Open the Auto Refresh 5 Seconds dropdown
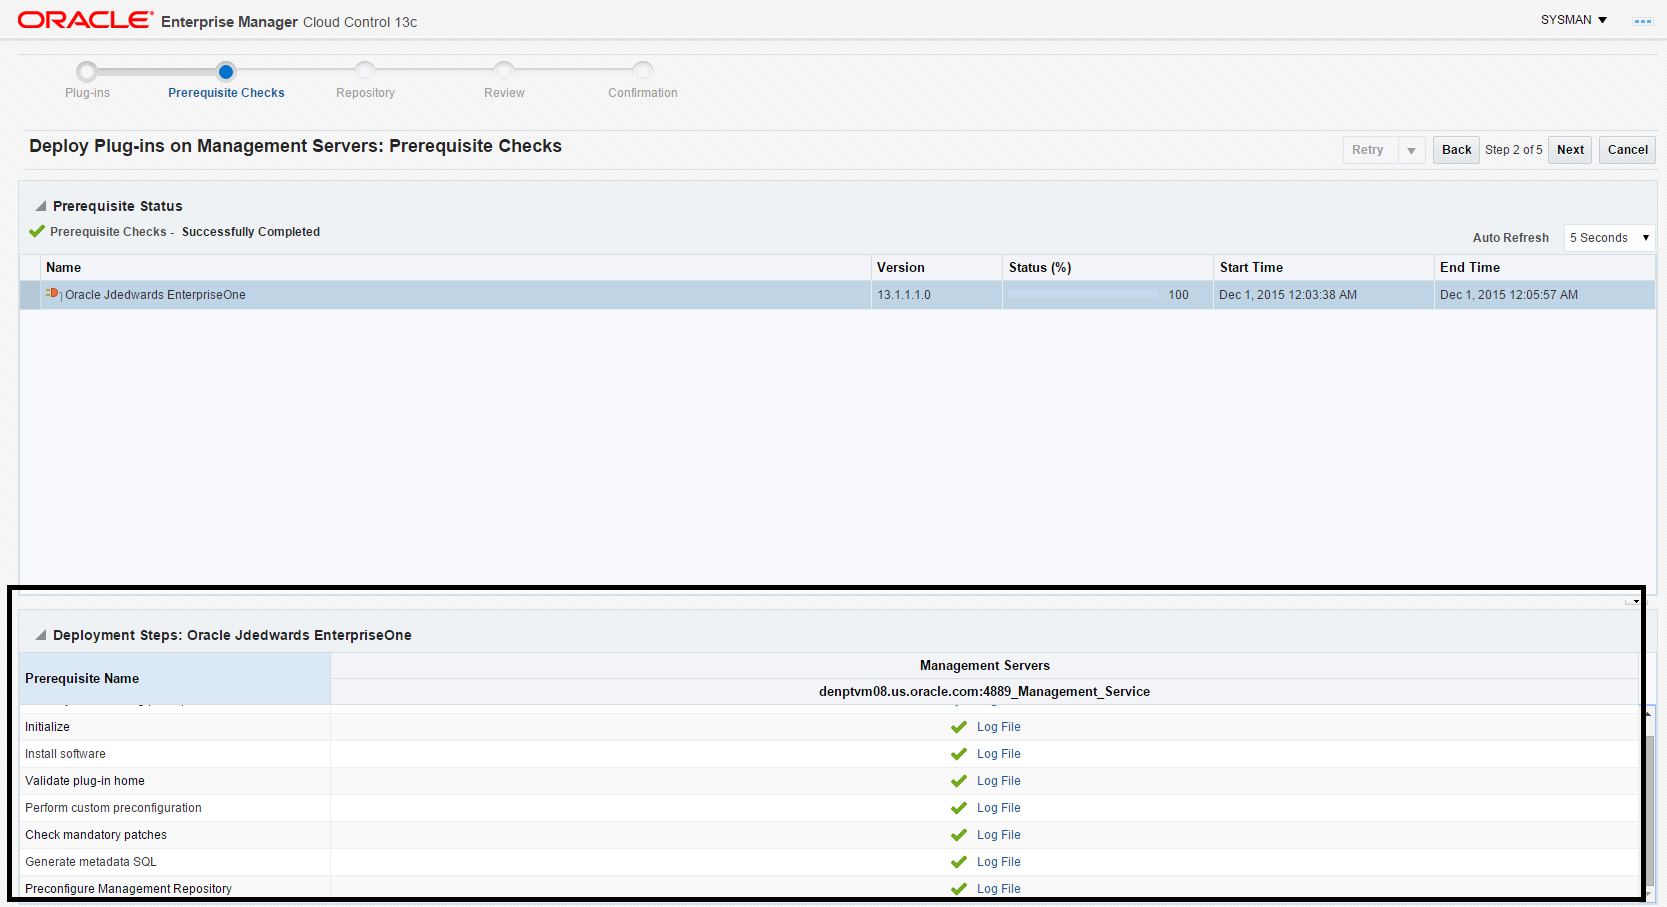The image size is (1667, 907). [x=1609, y=238]
